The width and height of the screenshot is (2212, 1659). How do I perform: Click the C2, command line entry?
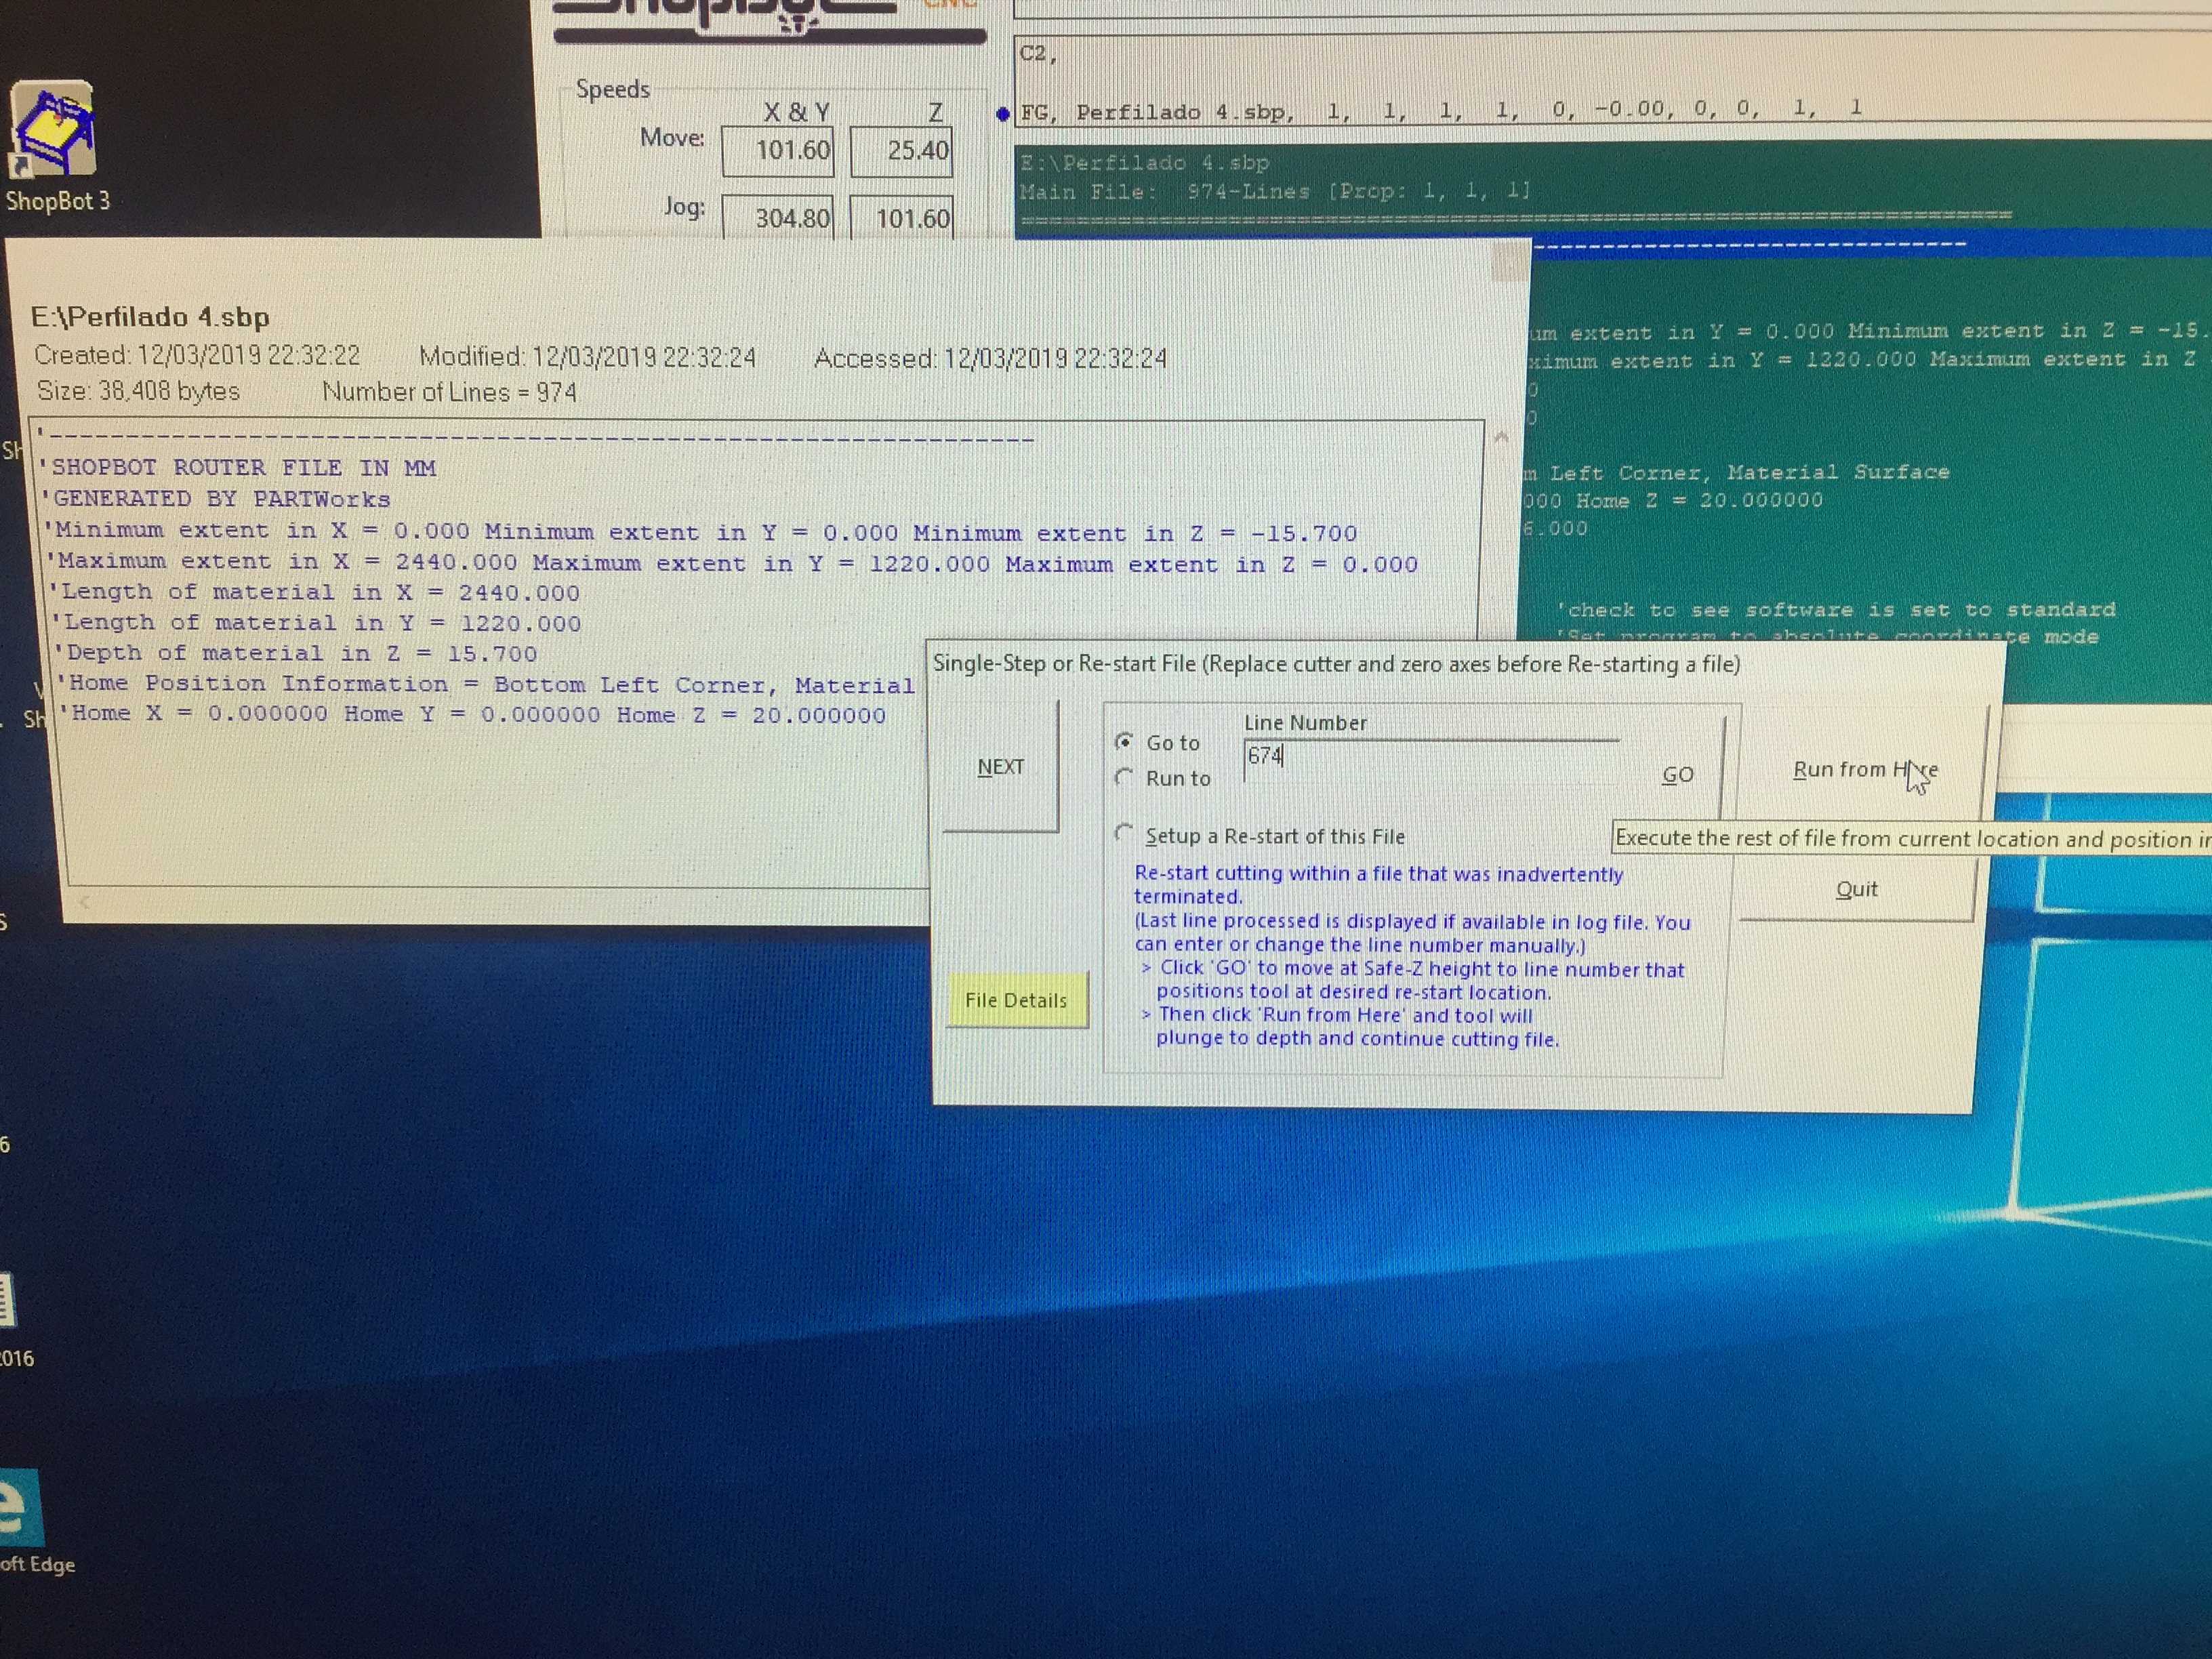tap(1038, 54)
